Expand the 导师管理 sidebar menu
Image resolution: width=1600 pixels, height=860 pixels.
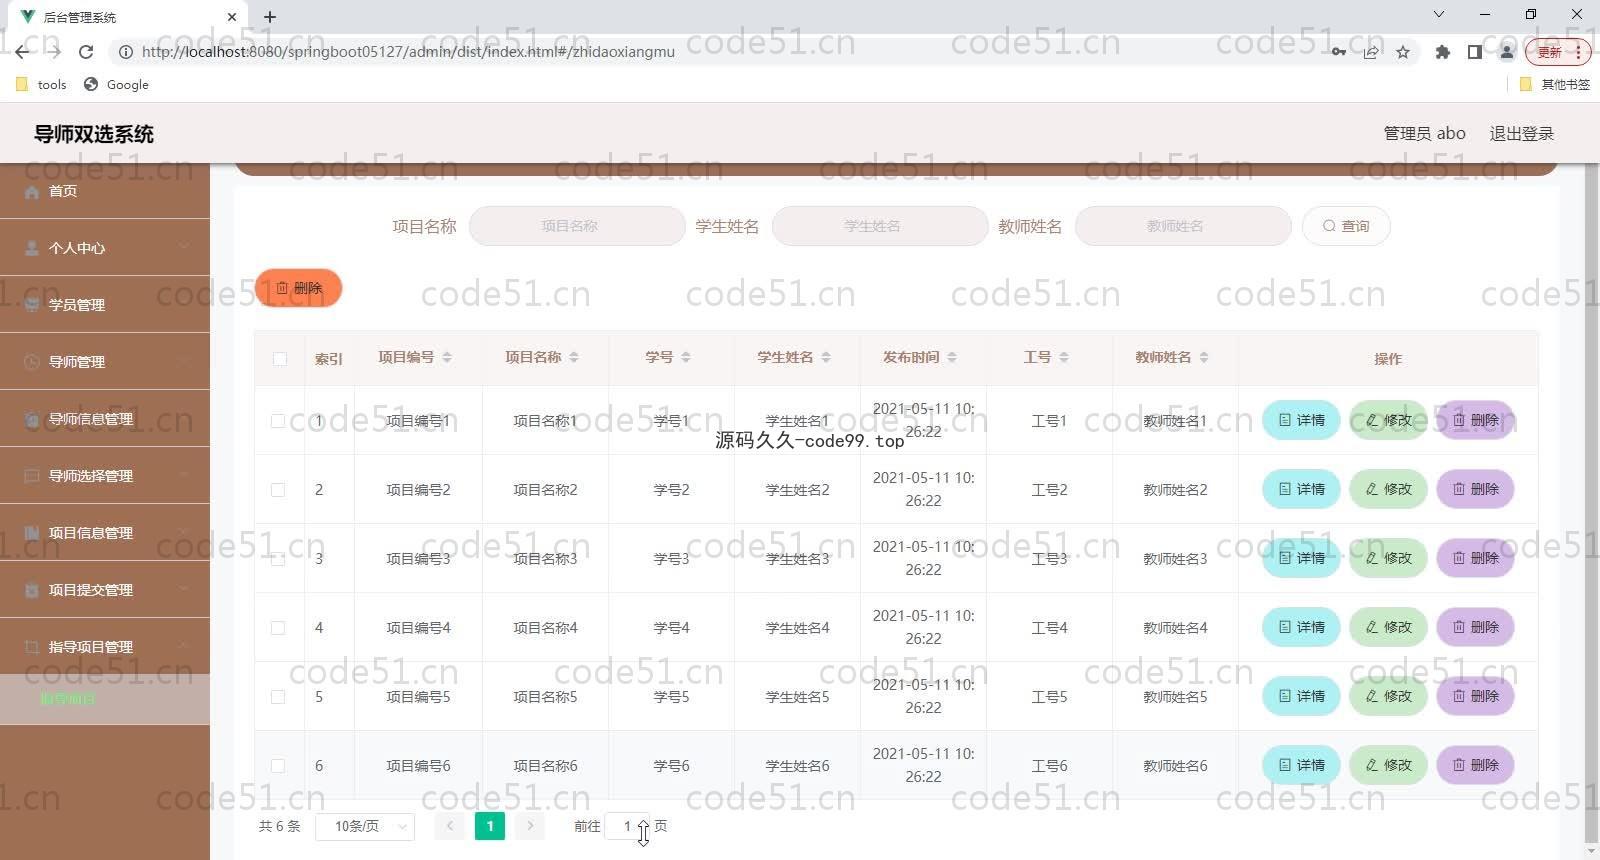pyautogui.click(x=105, y=362)
